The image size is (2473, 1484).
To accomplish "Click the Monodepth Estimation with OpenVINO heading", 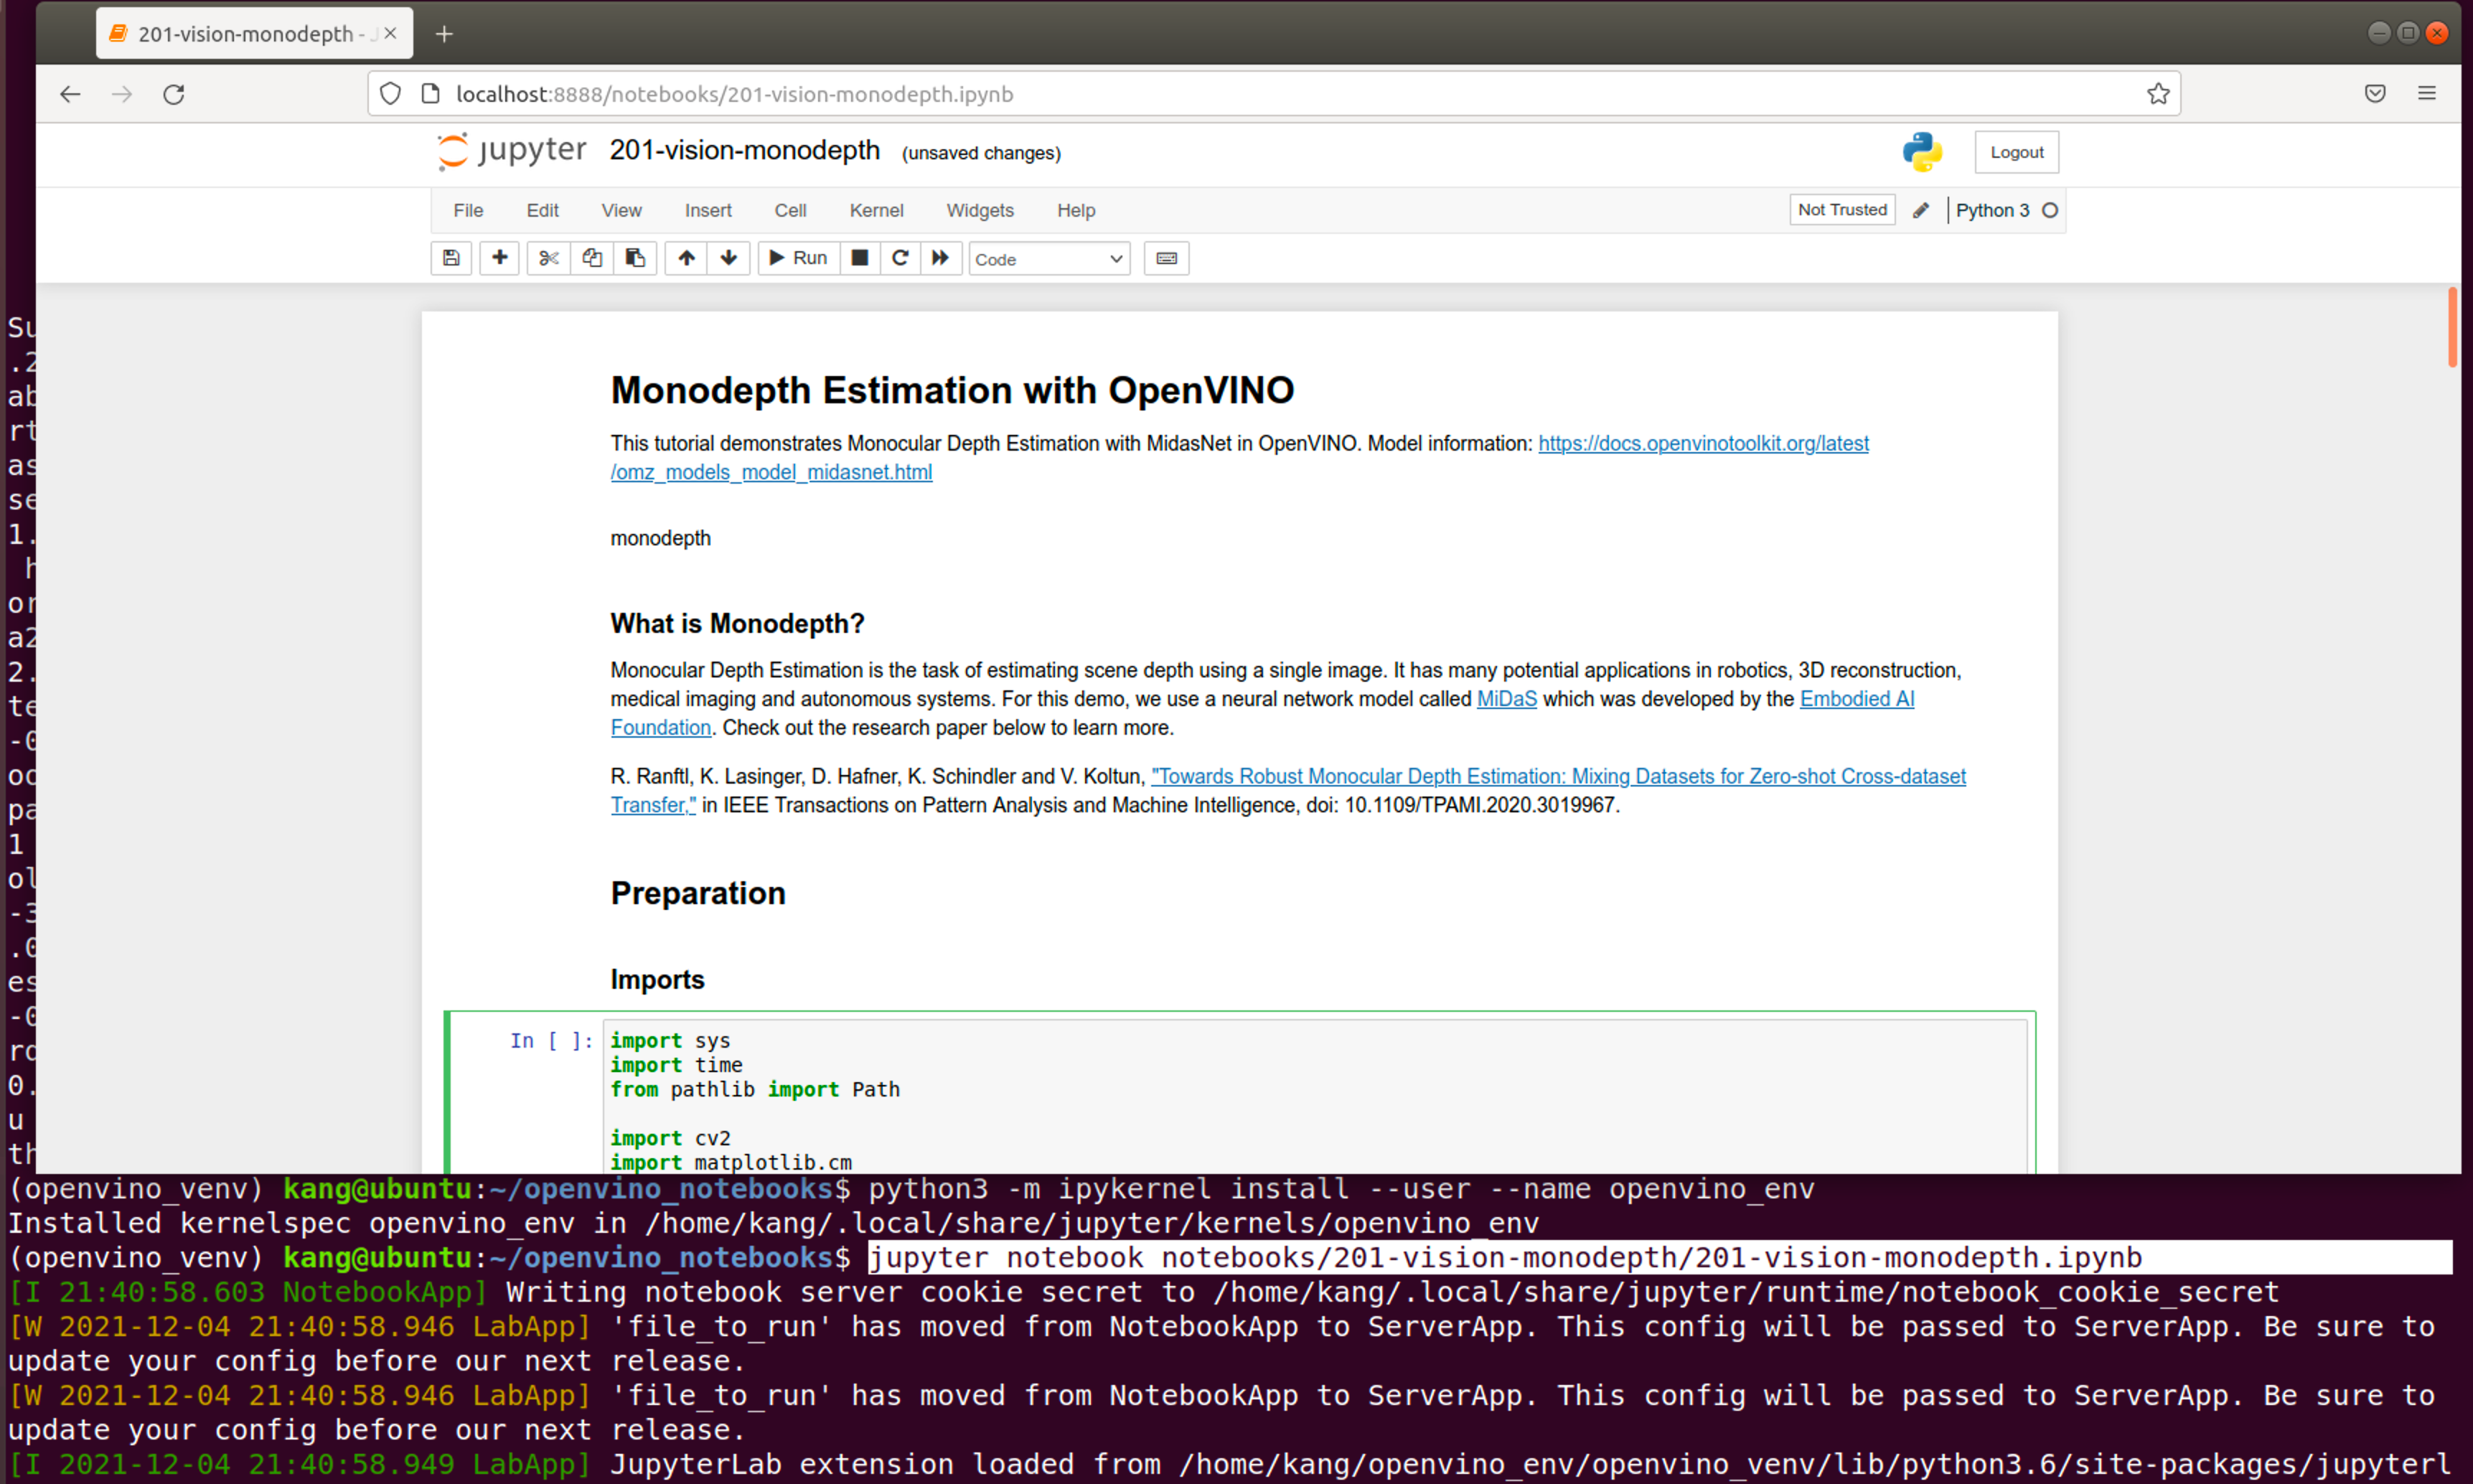I will pos(952,390).
